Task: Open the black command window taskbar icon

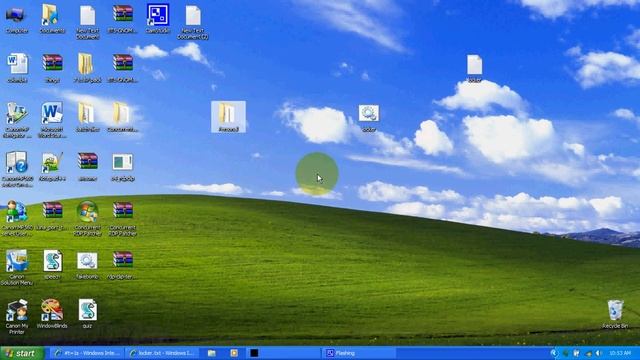Action: point(254,353)
